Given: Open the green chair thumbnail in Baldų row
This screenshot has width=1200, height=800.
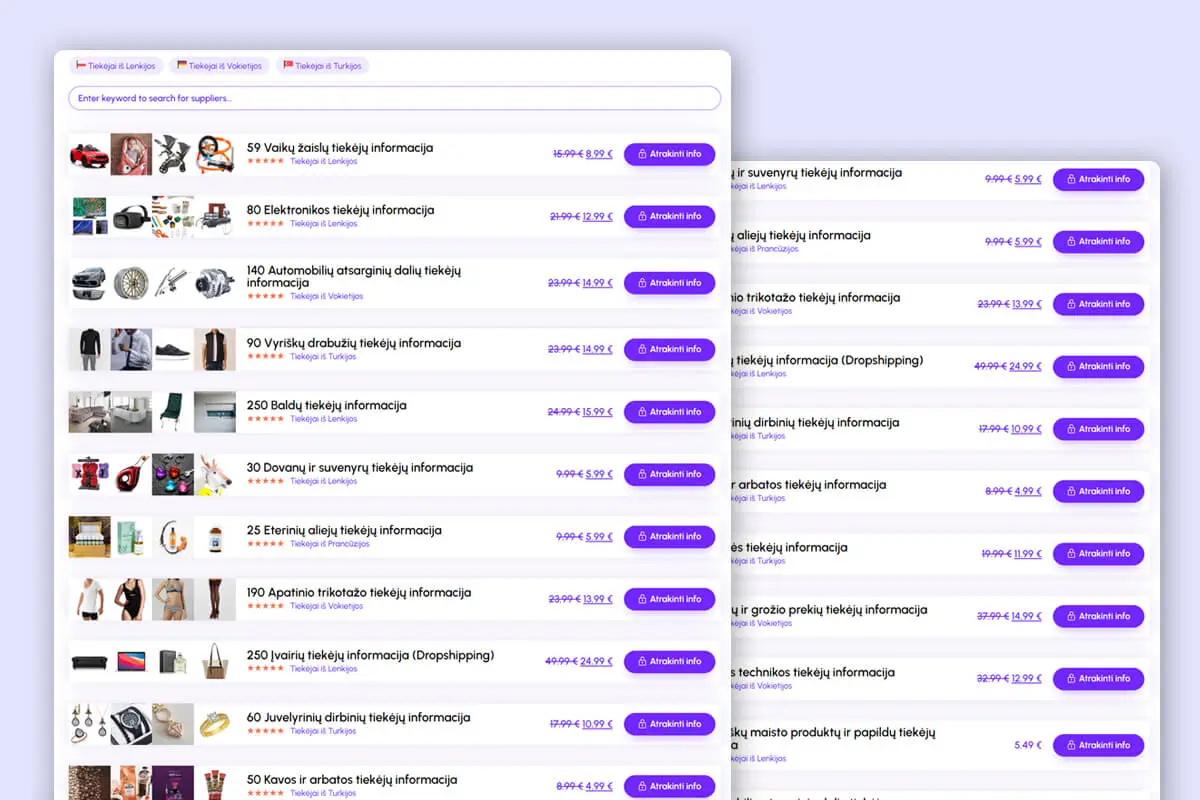Looking at the screenshot, I should pyautogui.click(x=173, y=412).
